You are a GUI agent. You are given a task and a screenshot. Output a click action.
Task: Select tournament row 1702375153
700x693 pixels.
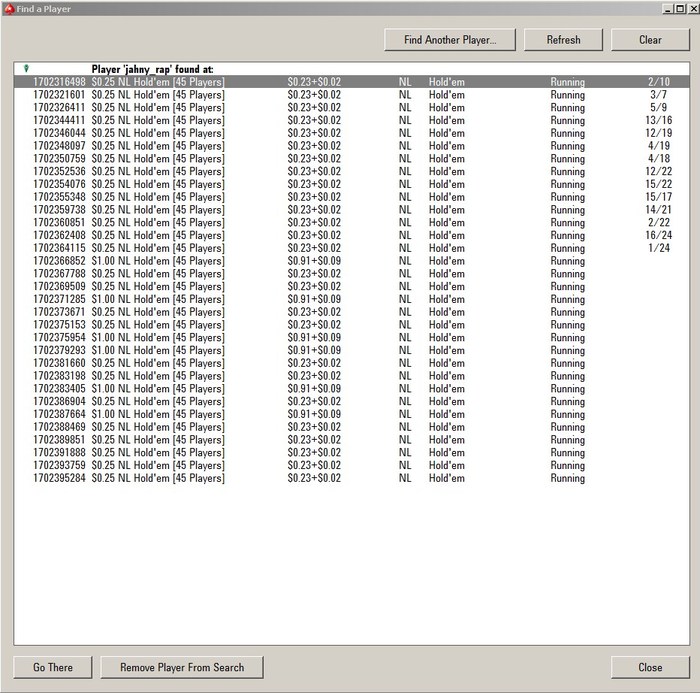(x=352, y=325)
